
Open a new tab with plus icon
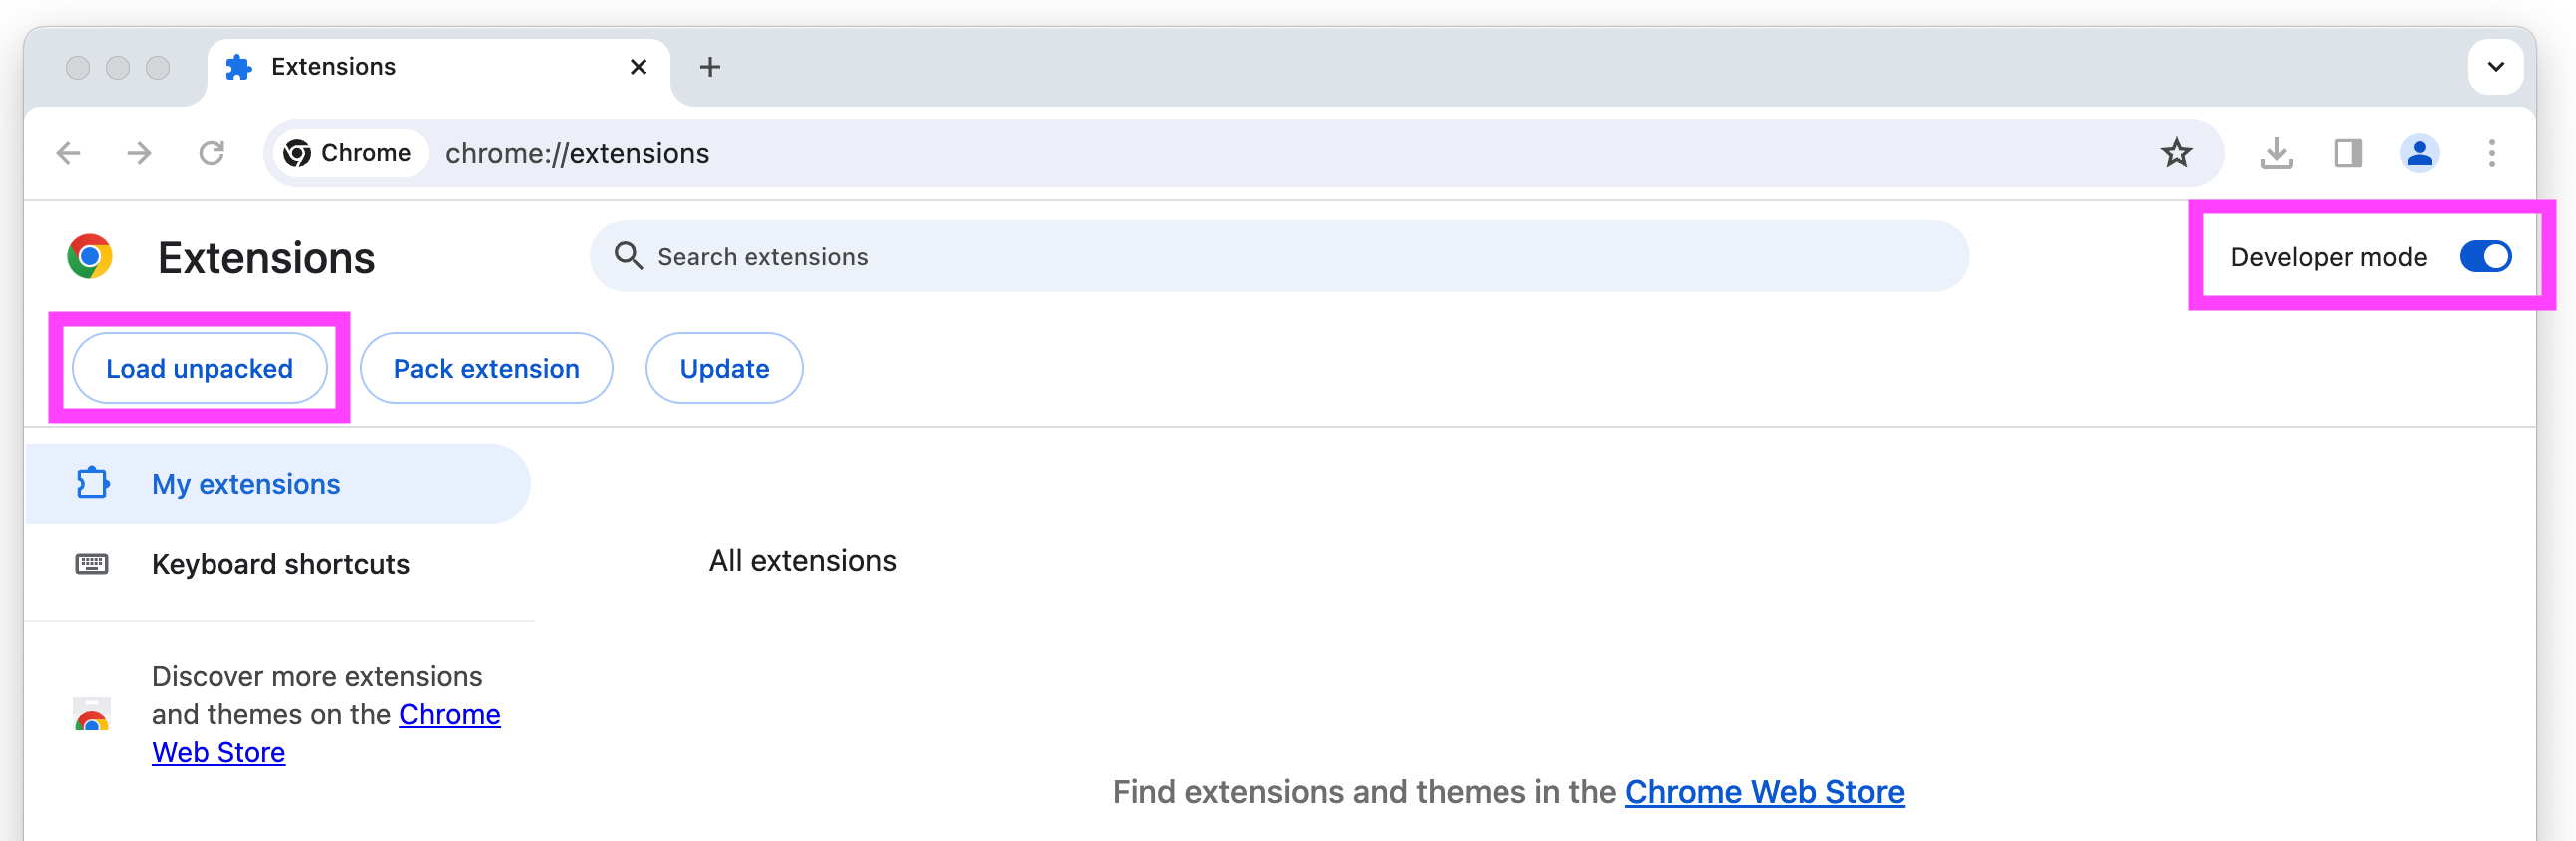(710, 67)
